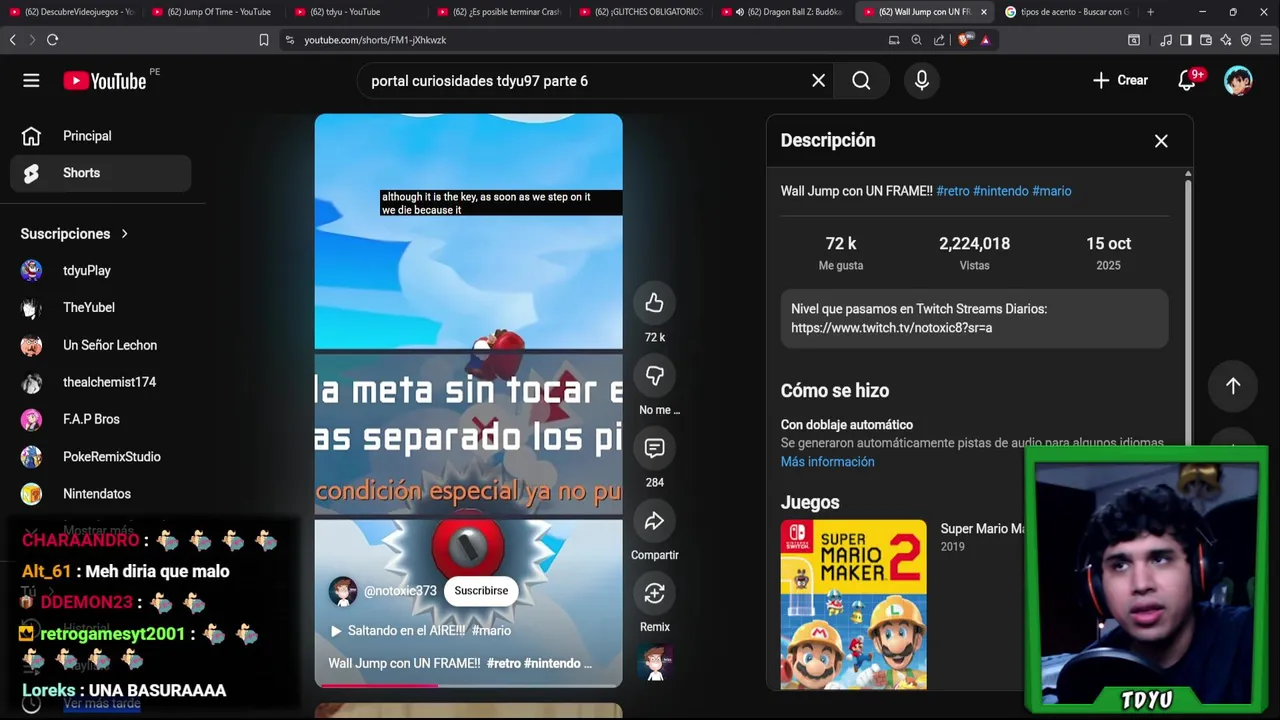This screenshot has width=1280, height=720.
Task: Subscribe to @notoxic373 with Suscribirse
Action: 481,591
